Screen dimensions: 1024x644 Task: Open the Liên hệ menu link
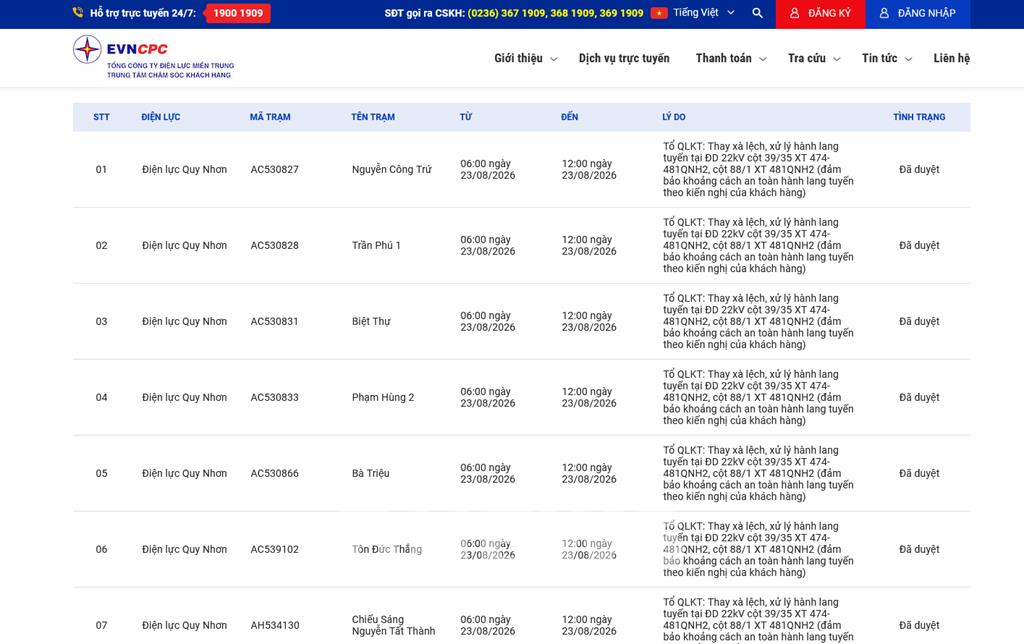(x=951, y=58)
